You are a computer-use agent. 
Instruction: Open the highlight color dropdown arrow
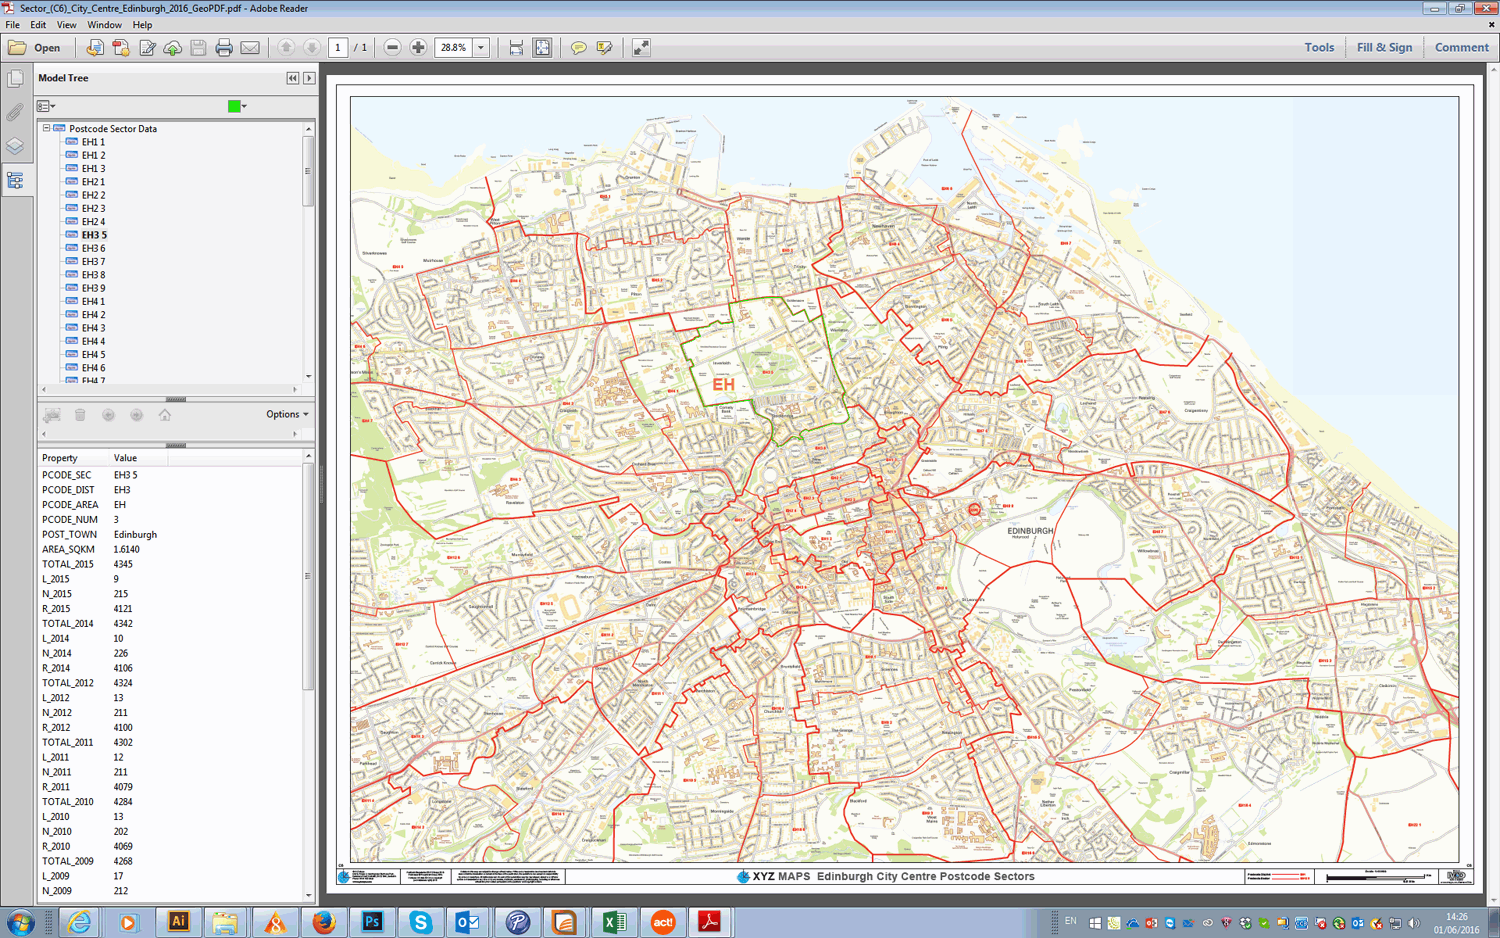[244, 106]
